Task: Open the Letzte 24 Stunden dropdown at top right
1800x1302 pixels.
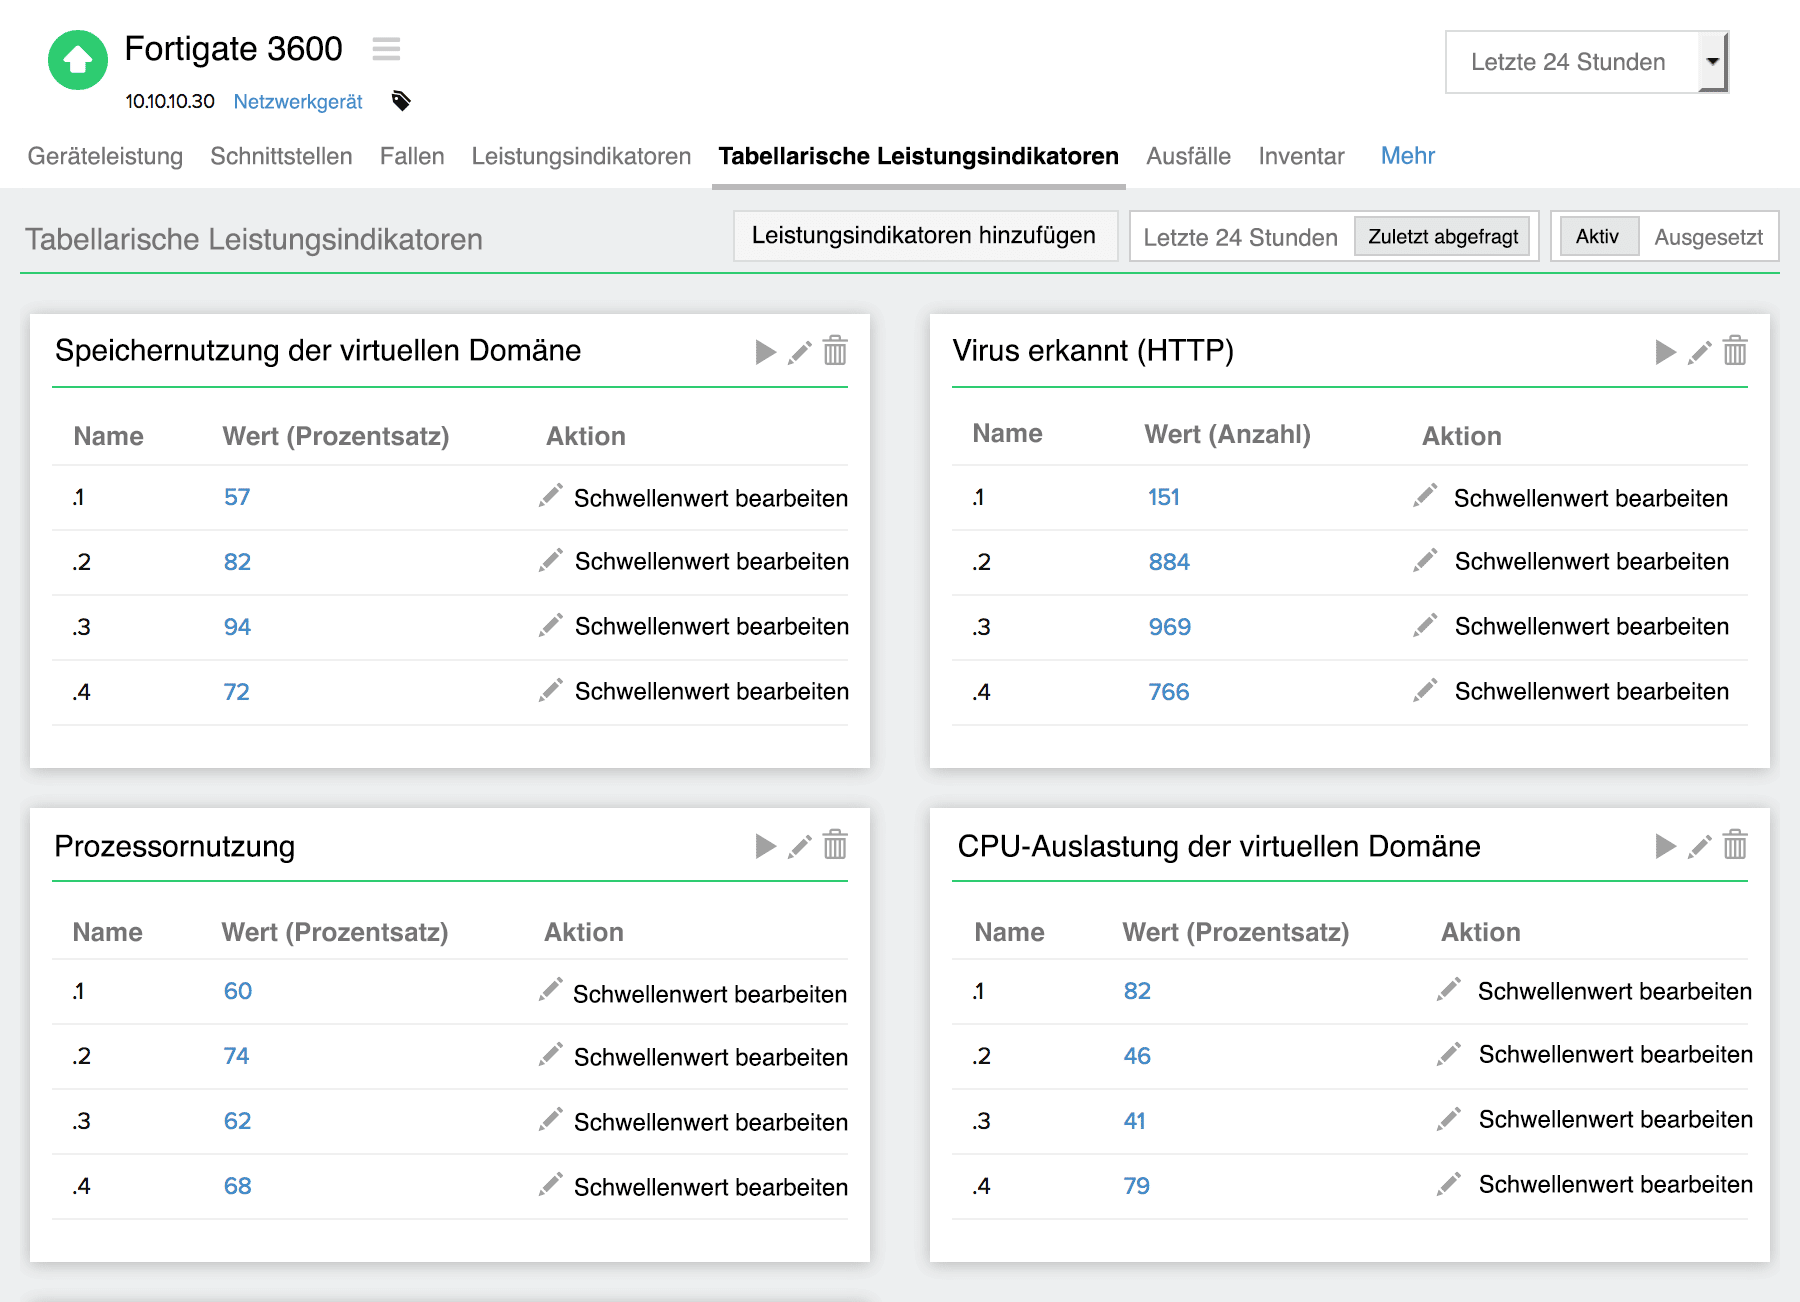Action: pos(1585,62)
